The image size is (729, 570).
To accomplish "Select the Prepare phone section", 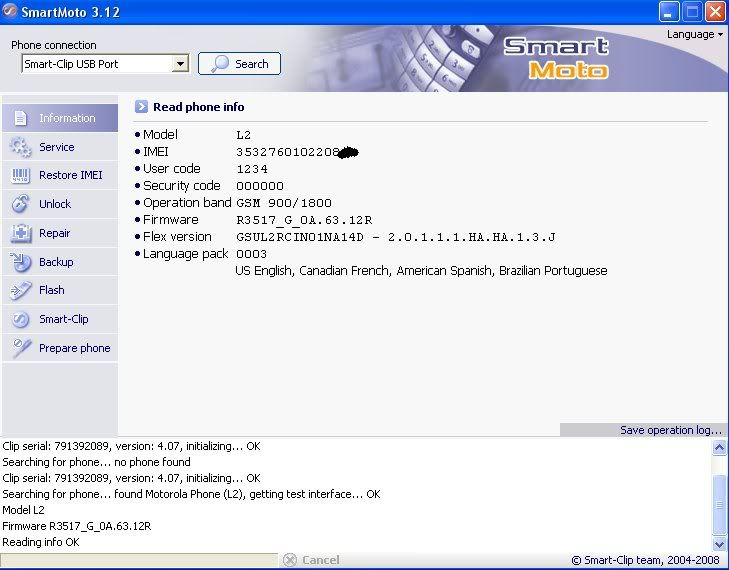I will click(60, 348).
